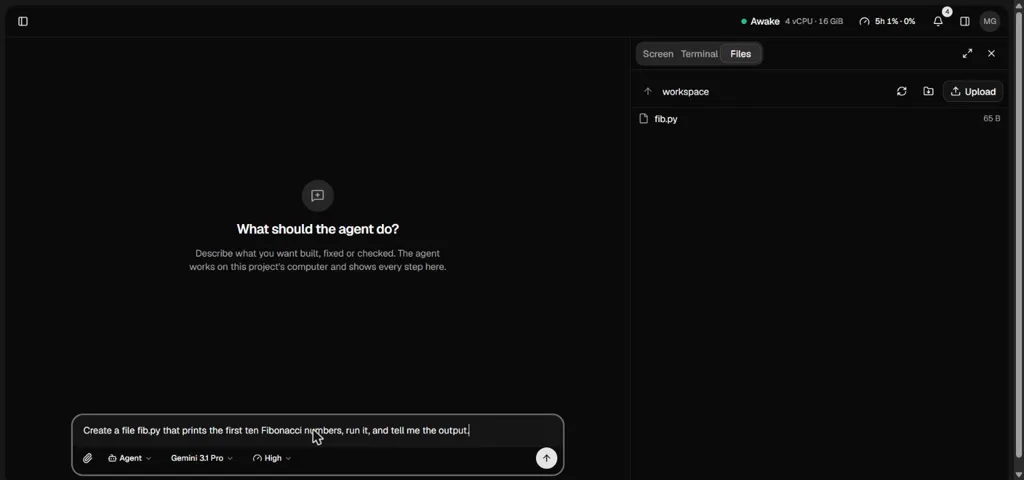The height and width of the screenshot is (480, 1024).
Task: Click the Awake machine status indicator
Action: [x=760, y=22]
